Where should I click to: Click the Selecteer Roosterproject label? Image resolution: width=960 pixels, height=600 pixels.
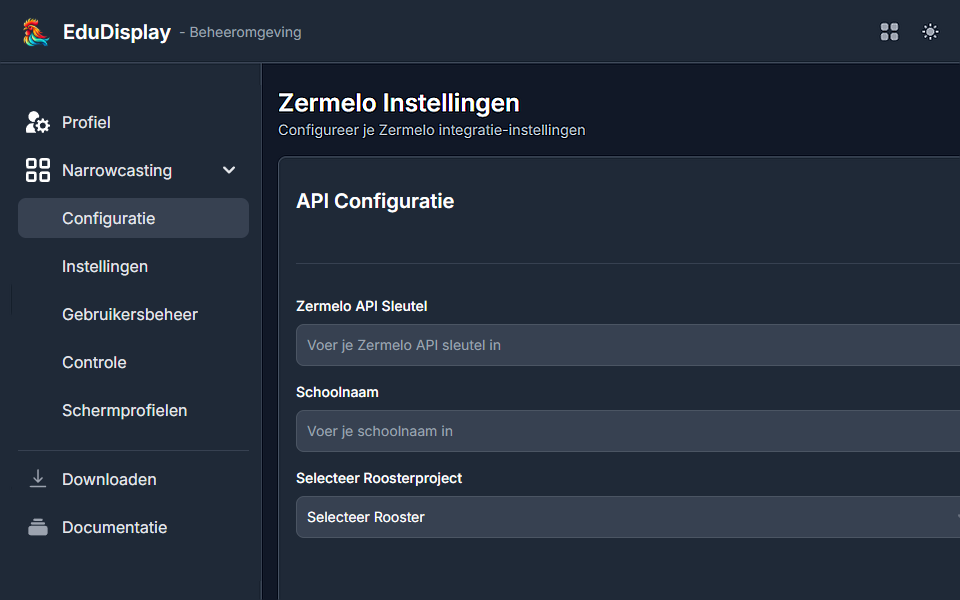[x=379, y=478]
